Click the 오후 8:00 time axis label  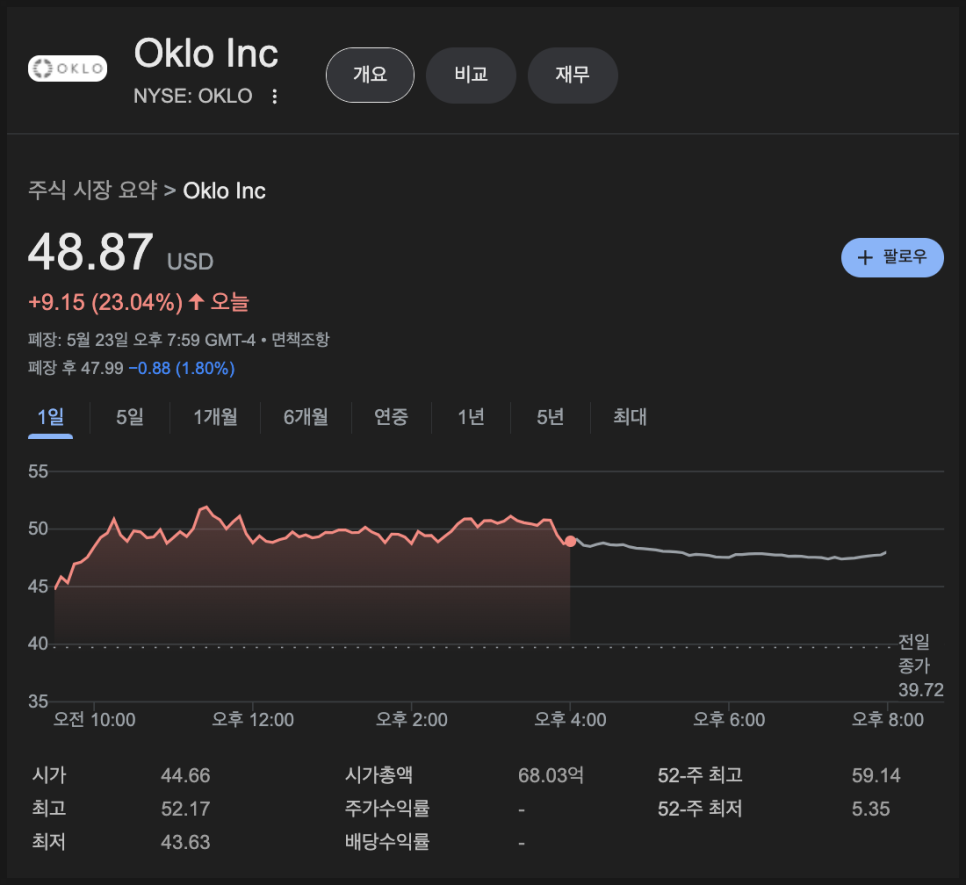[x=888, y=719]
